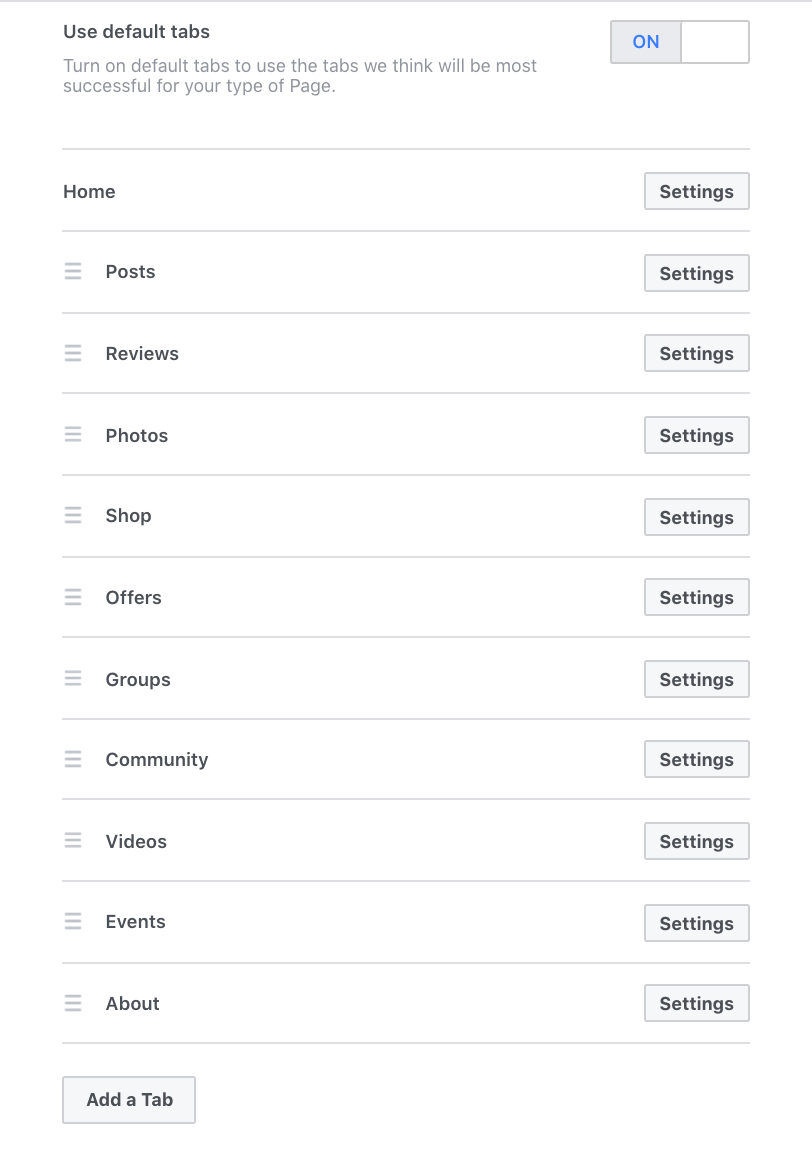Open Settings for the Home tab
Viewport: 812px width, 1152px height.
(x=696, y=192)
